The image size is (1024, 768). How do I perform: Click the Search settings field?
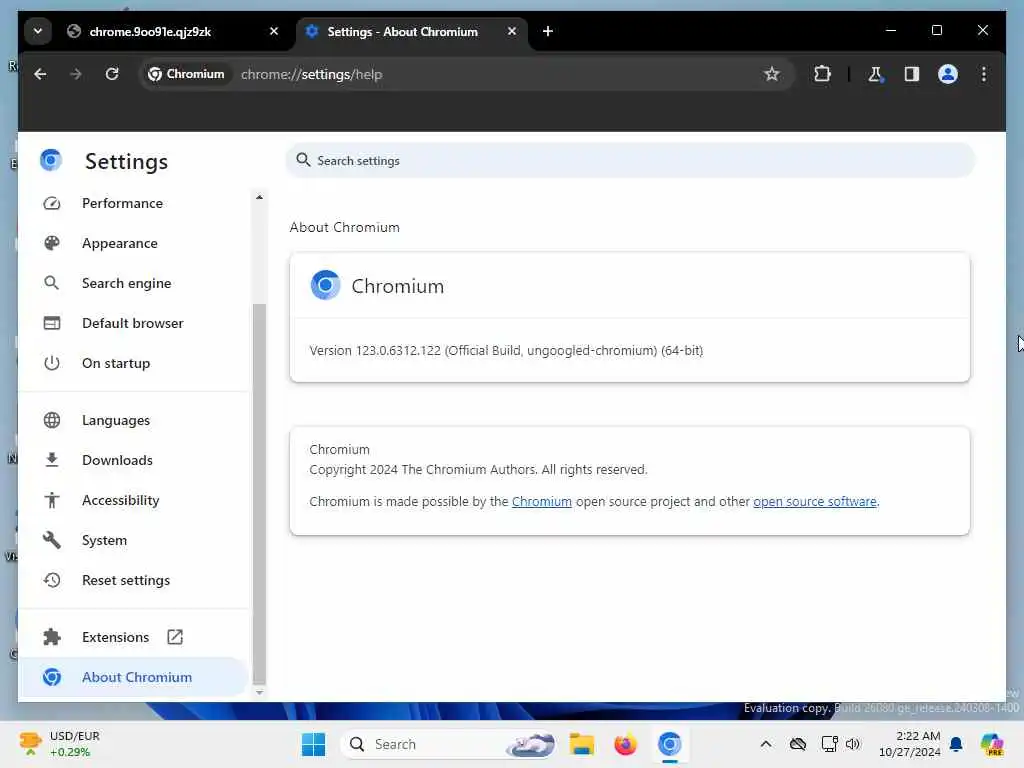pos(630,161)
